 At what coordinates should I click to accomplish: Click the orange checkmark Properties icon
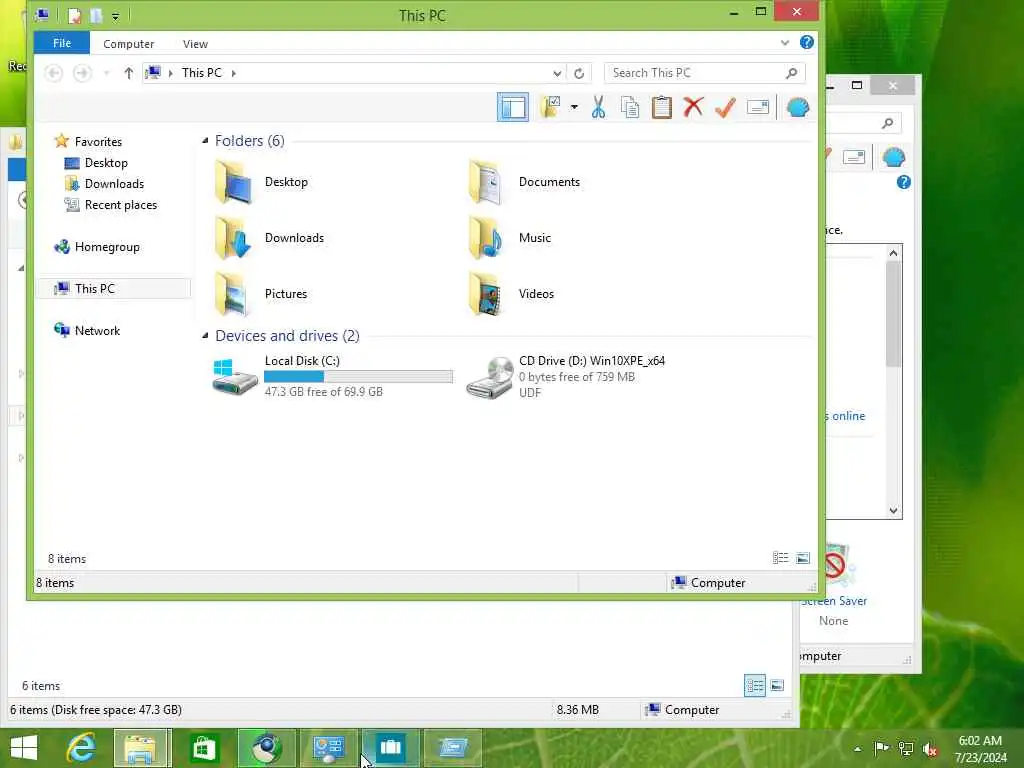tap(726, 107)
